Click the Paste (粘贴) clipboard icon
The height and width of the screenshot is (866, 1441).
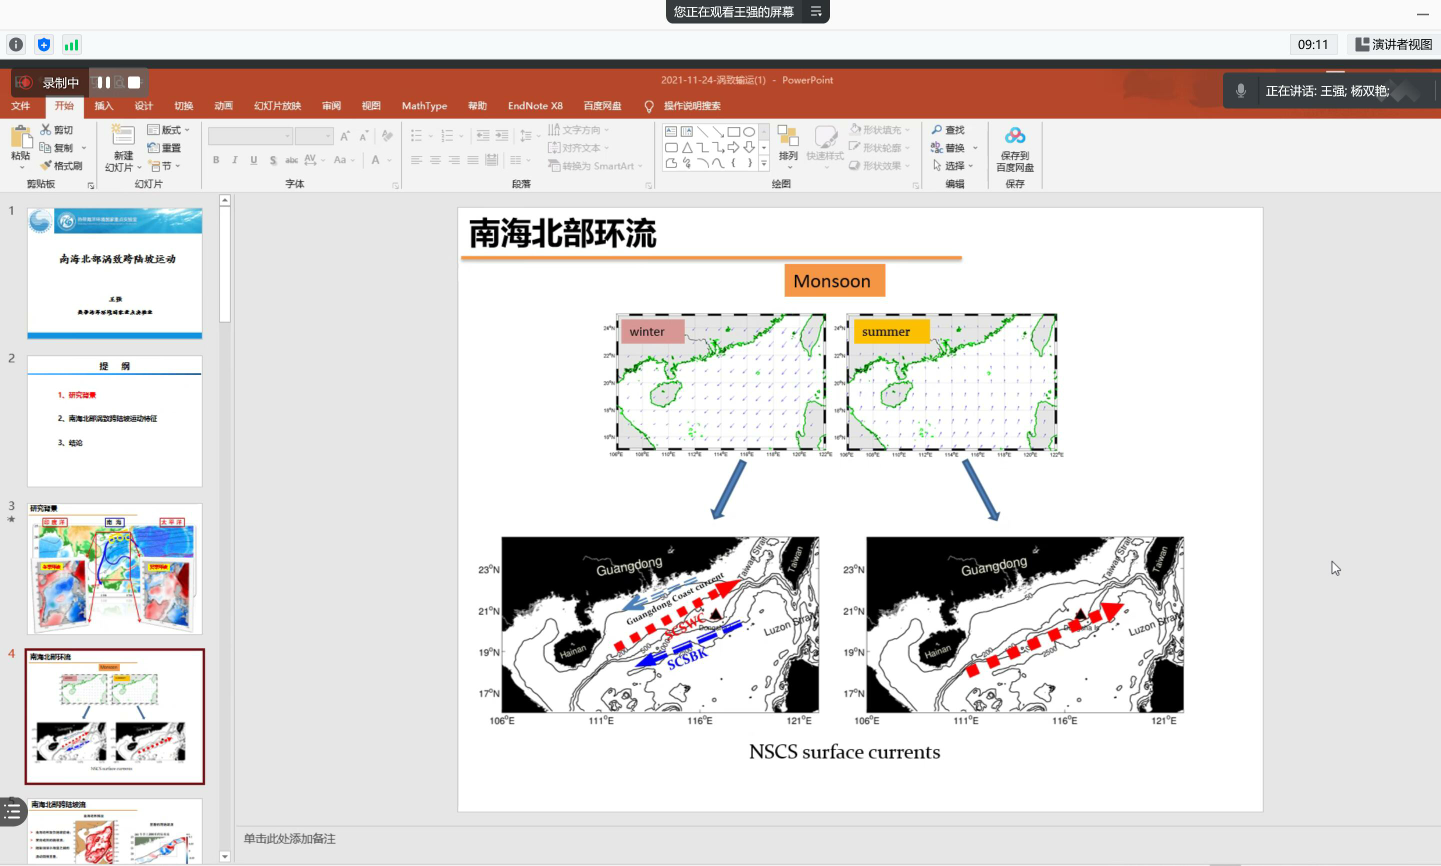coord(20,138)
